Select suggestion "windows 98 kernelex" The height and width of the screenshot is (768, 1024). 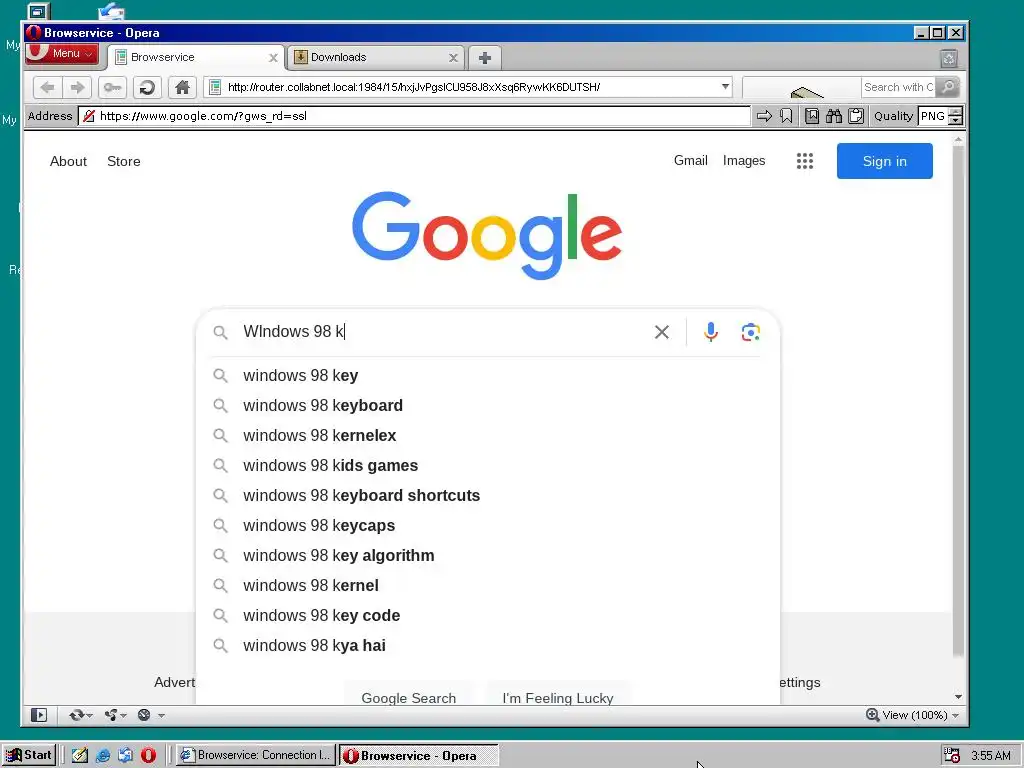[x=488, y=436]
